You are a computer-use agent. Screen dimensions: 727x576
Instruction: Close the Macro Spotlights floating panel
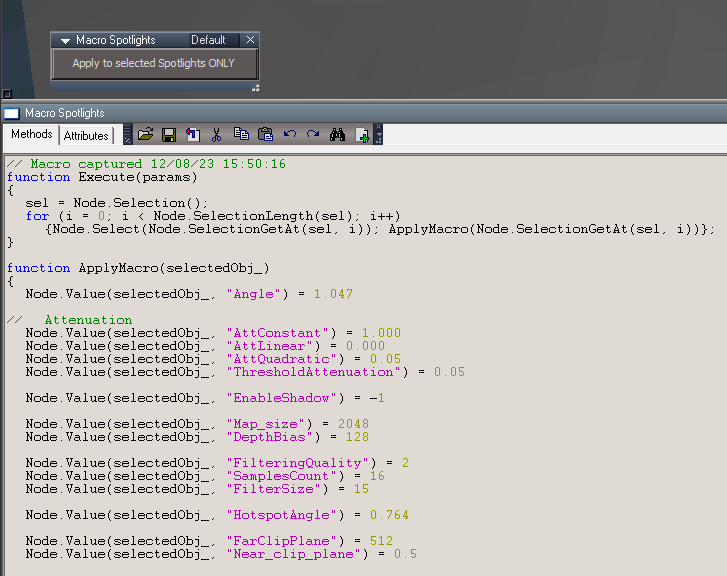pyautogui.click(x=250, y=40)
